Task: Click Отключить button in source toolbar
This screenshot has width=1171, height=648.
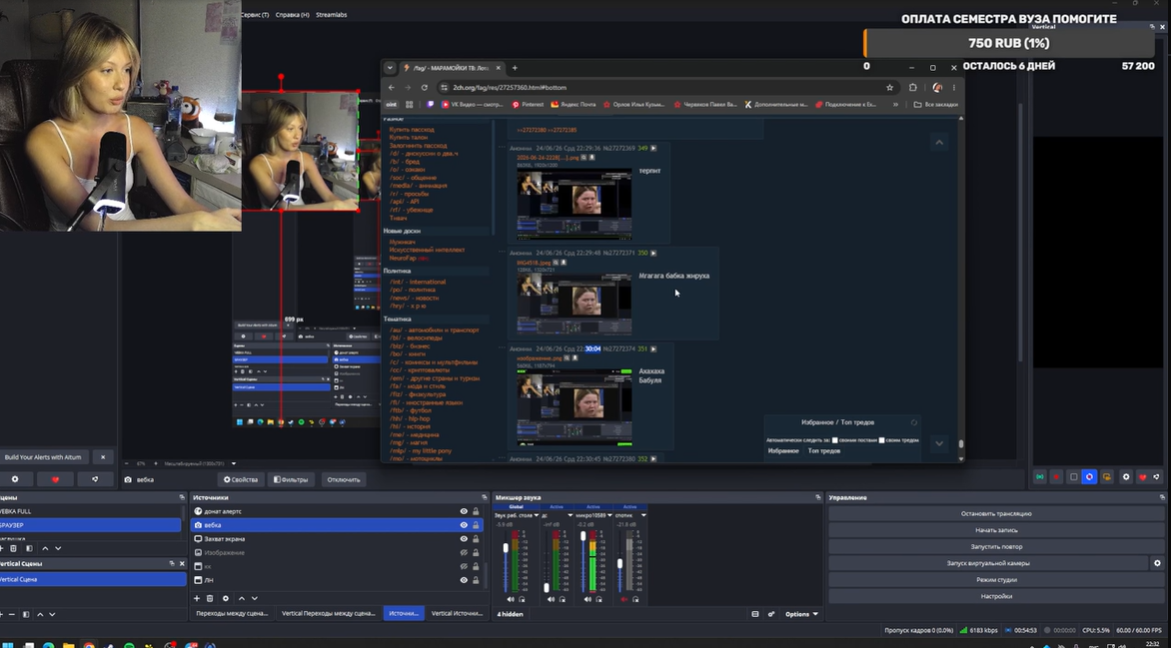Action: pyautogui.click(x=344, y=479)
